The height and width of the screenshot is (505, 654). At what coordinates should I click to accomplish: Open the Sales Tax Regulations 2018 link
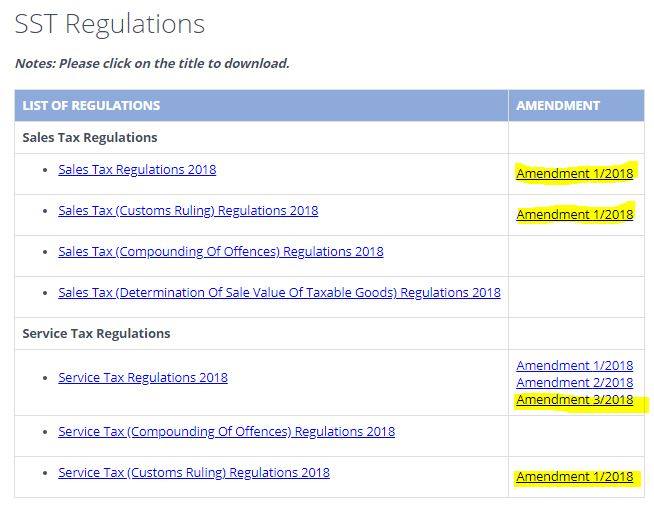click(x=137, y=170)
